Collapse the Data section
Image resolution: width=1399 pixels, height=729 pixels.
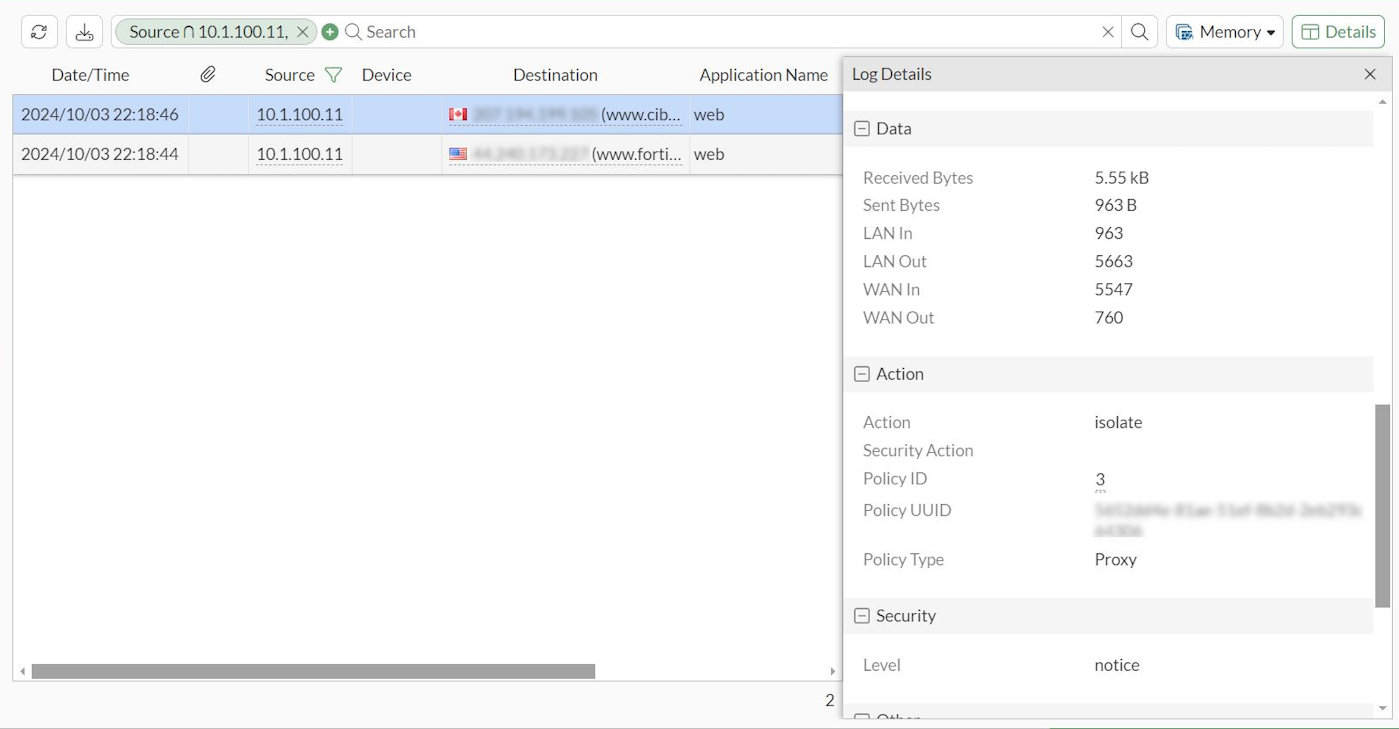click(x=861, y=128)
